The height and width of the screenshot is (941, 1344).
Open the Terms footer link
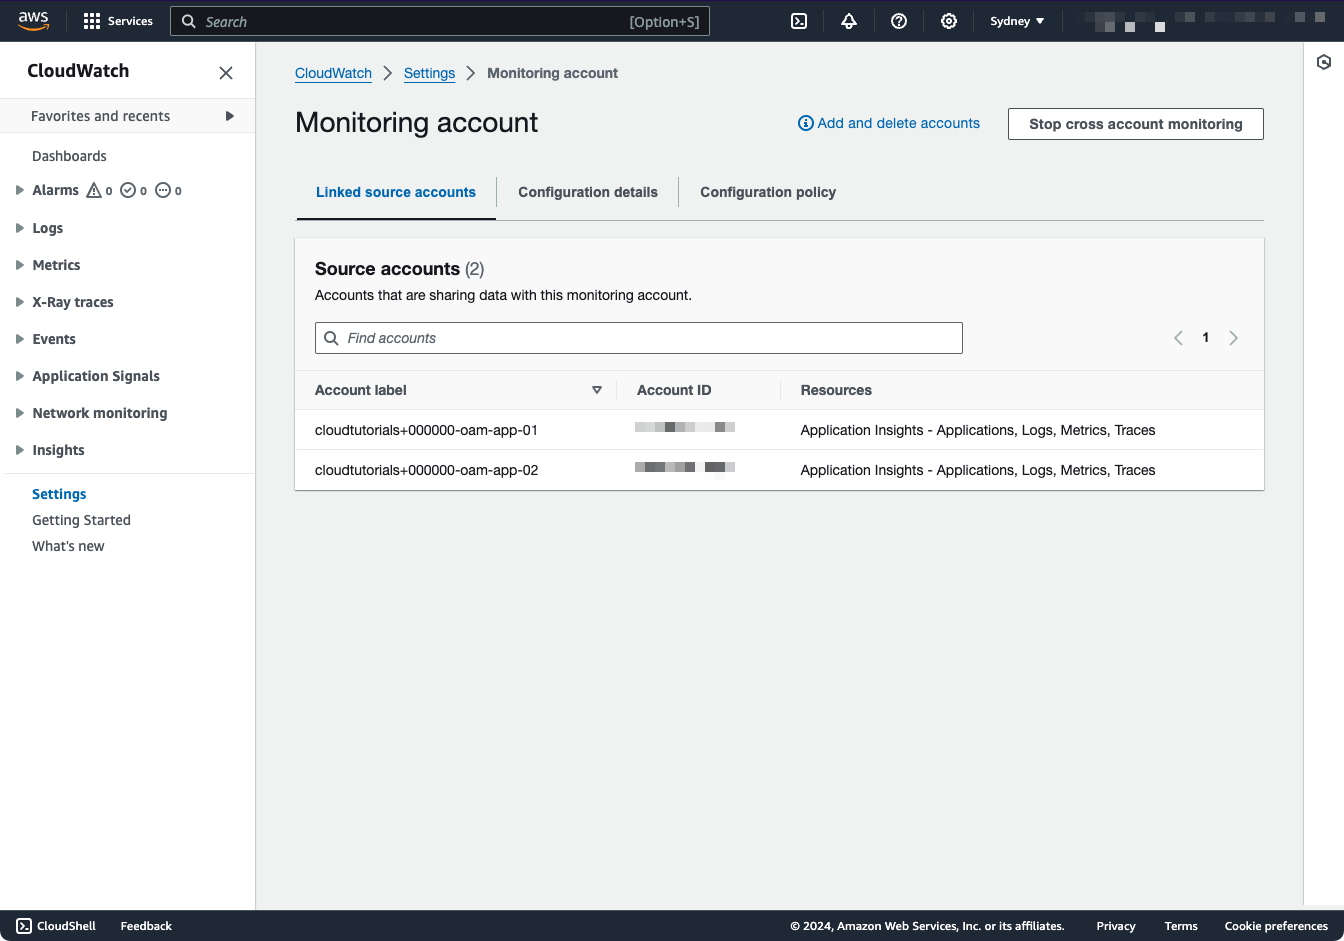pos(1181,926)
